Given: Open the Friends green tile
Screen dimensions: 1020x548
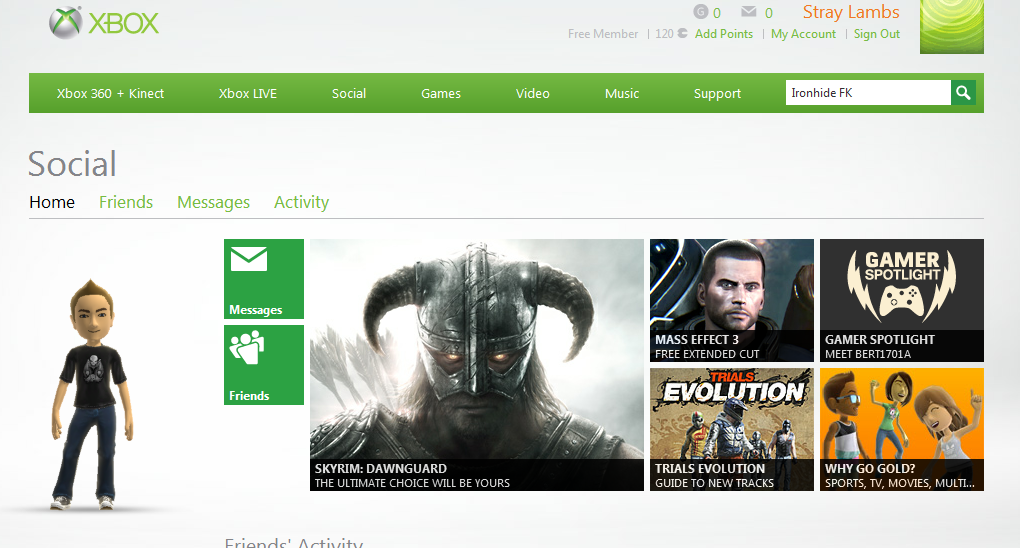Looking at the screenshot, I should coord(263,364).
